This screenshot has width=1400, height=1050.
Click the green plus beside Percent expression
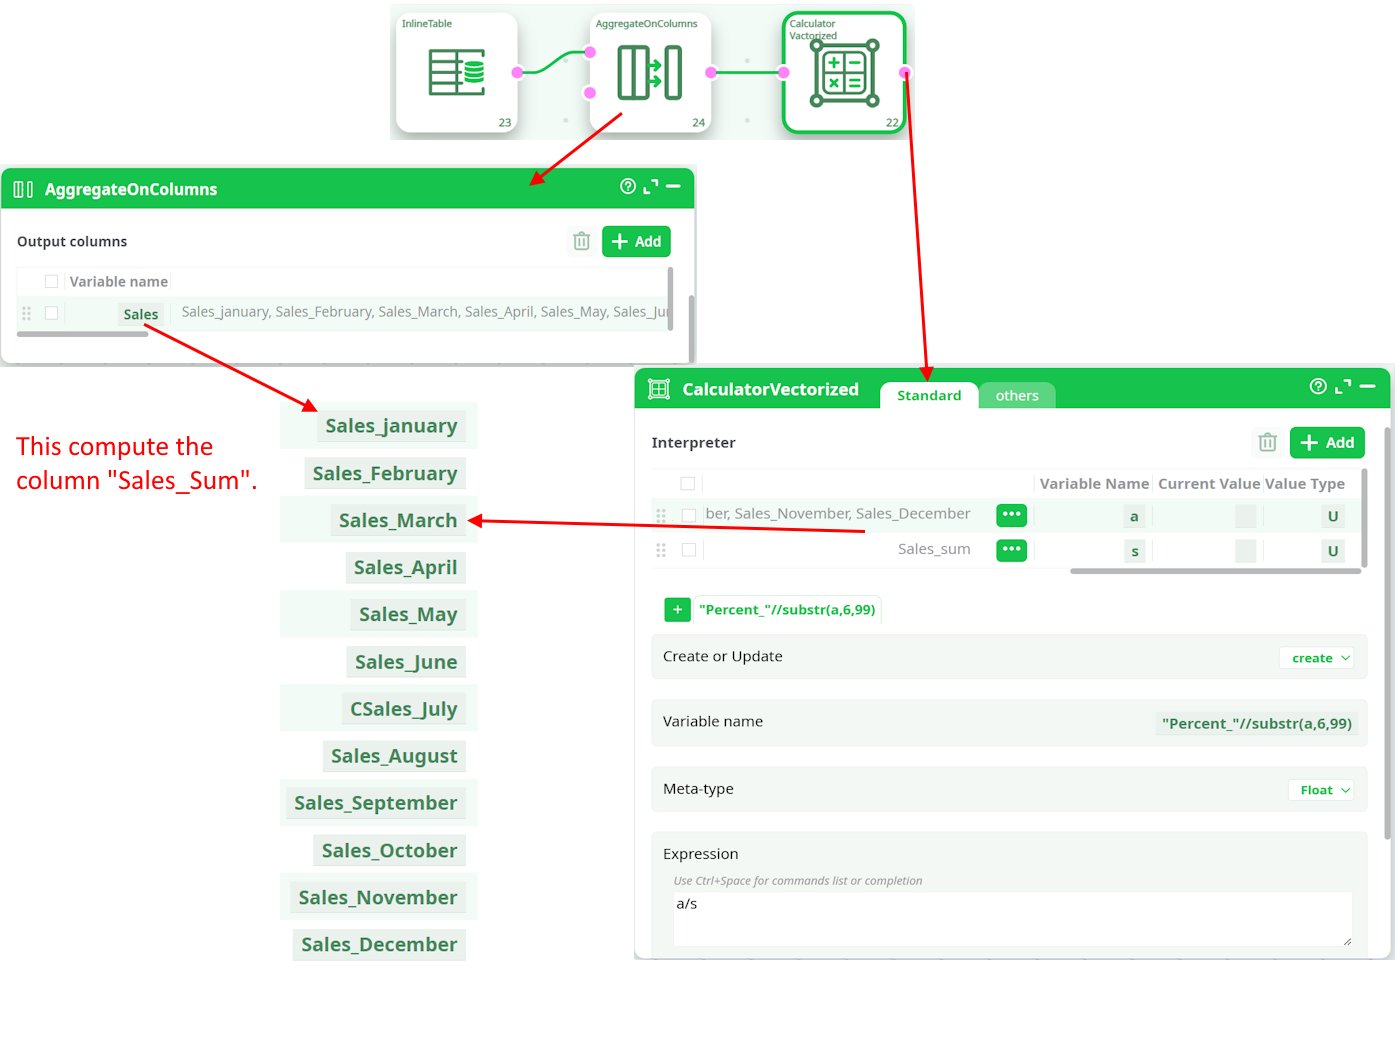click(x=677, y=609)
